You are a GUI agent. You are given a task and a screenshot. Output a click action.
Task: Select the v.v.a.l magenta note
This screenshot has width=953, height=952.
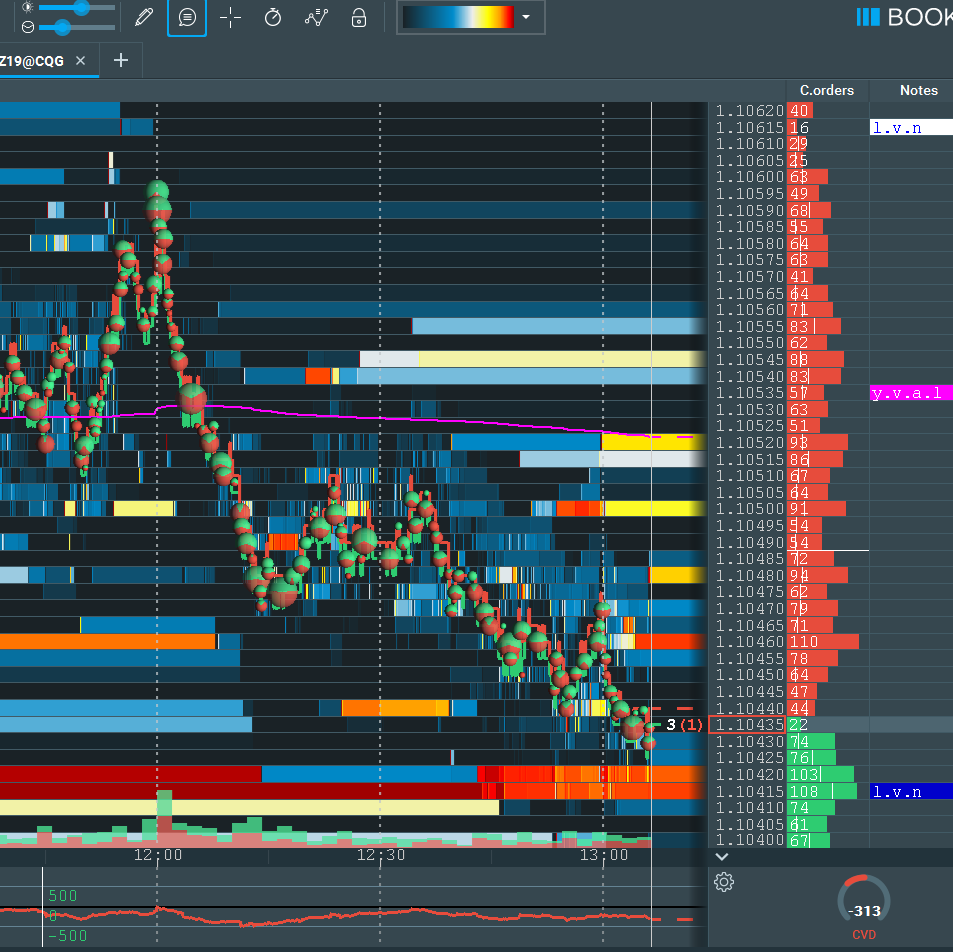(910, 393)
